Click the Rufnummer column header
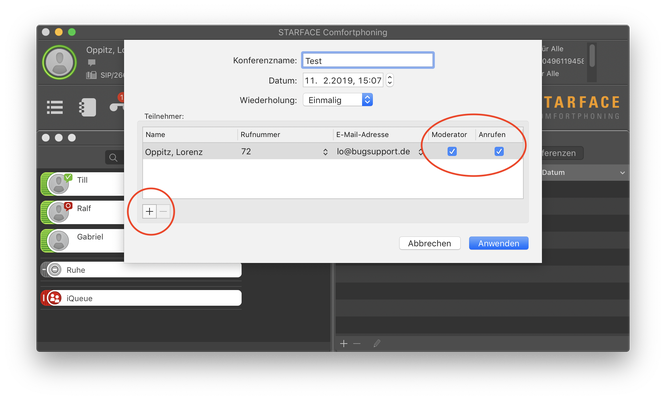The height and width of the screenshot is (400, 666). (x=285, y=135)
